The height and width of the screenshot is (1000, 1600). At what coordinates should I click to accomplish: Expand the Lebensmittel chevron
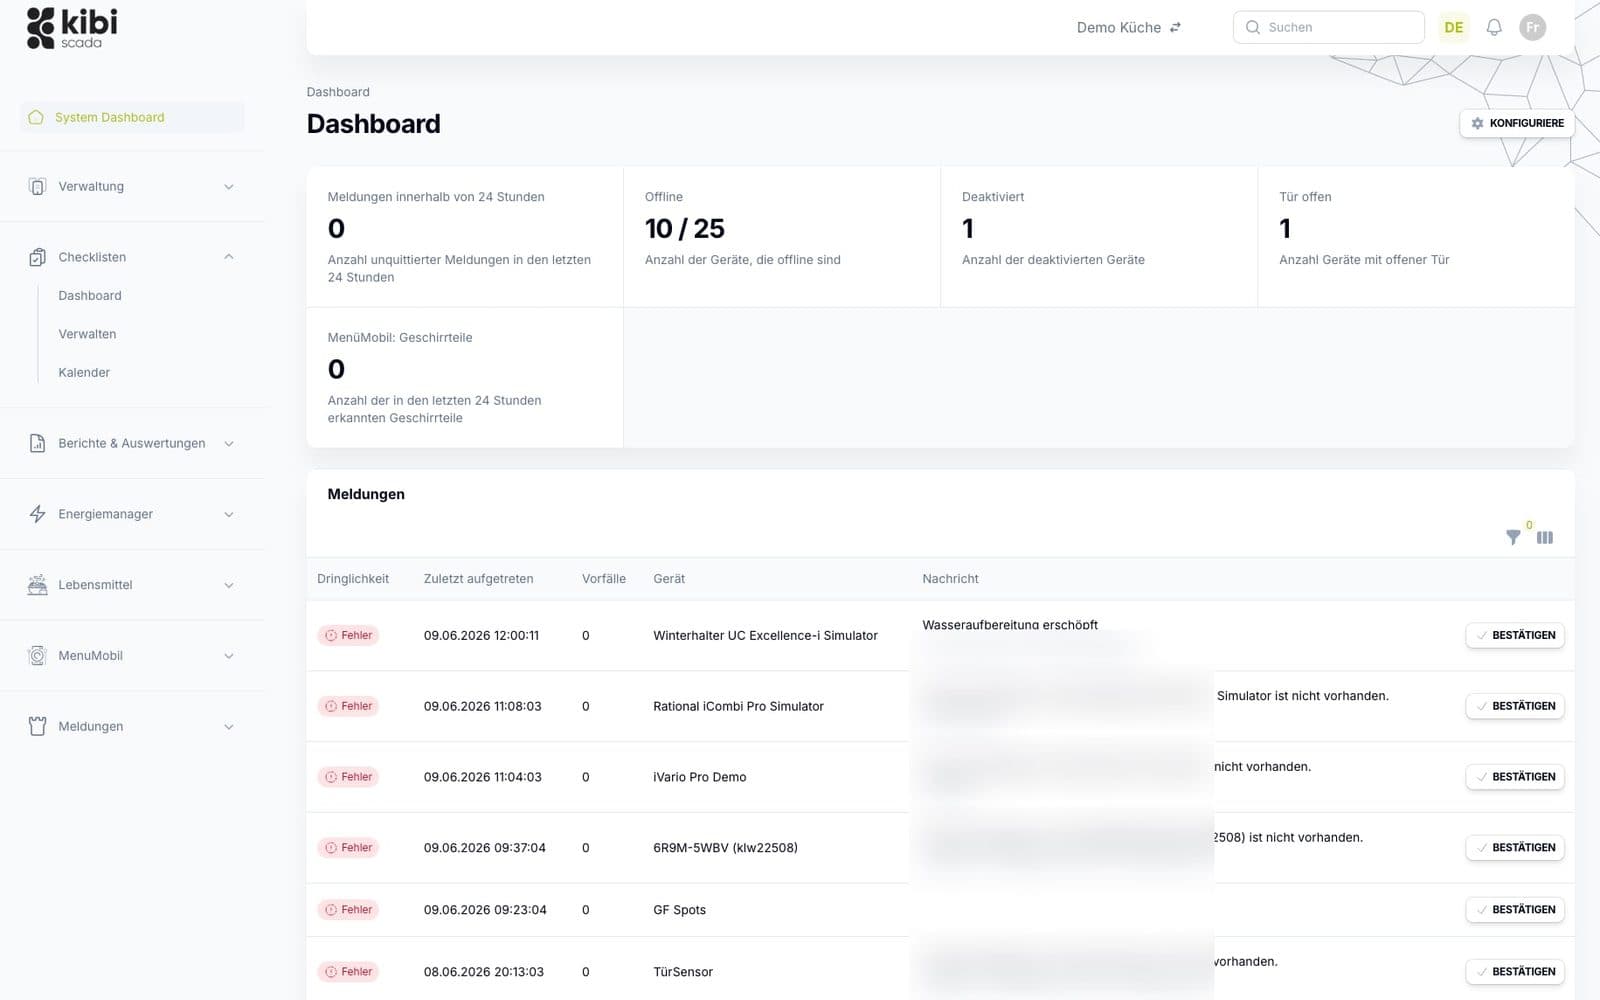[228, 585]
